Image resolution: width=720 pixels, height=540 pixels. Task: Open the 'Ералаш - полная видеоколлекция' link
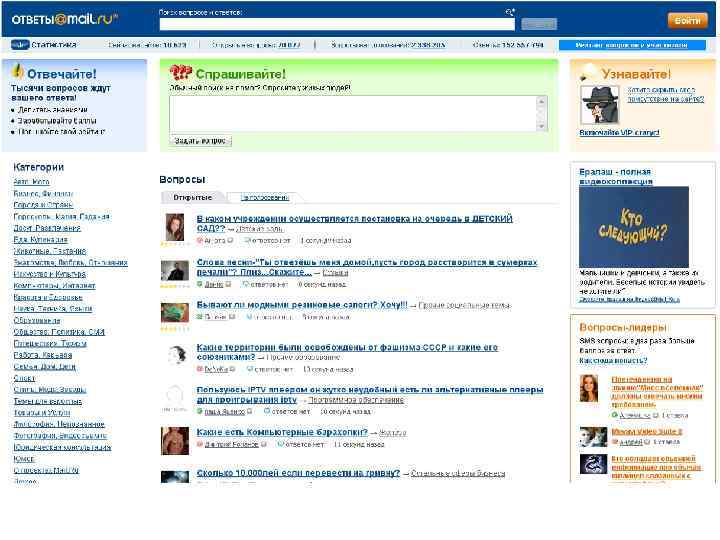(616, 176)
